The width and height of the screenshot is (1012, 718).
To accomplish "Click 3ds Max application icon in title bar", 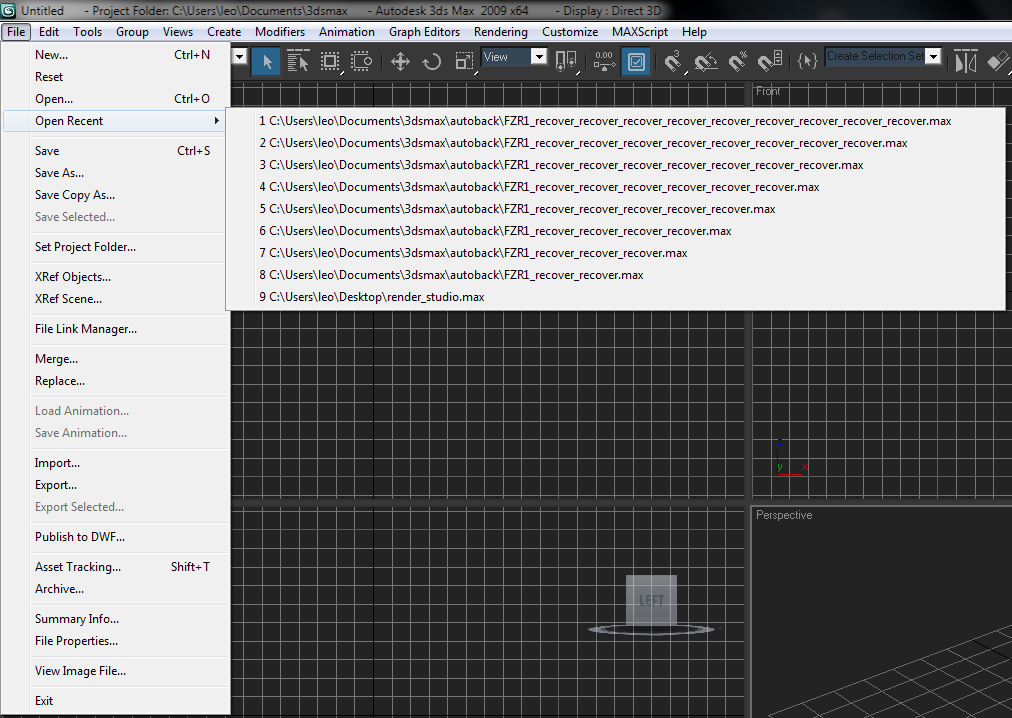I will coord(8,10).
